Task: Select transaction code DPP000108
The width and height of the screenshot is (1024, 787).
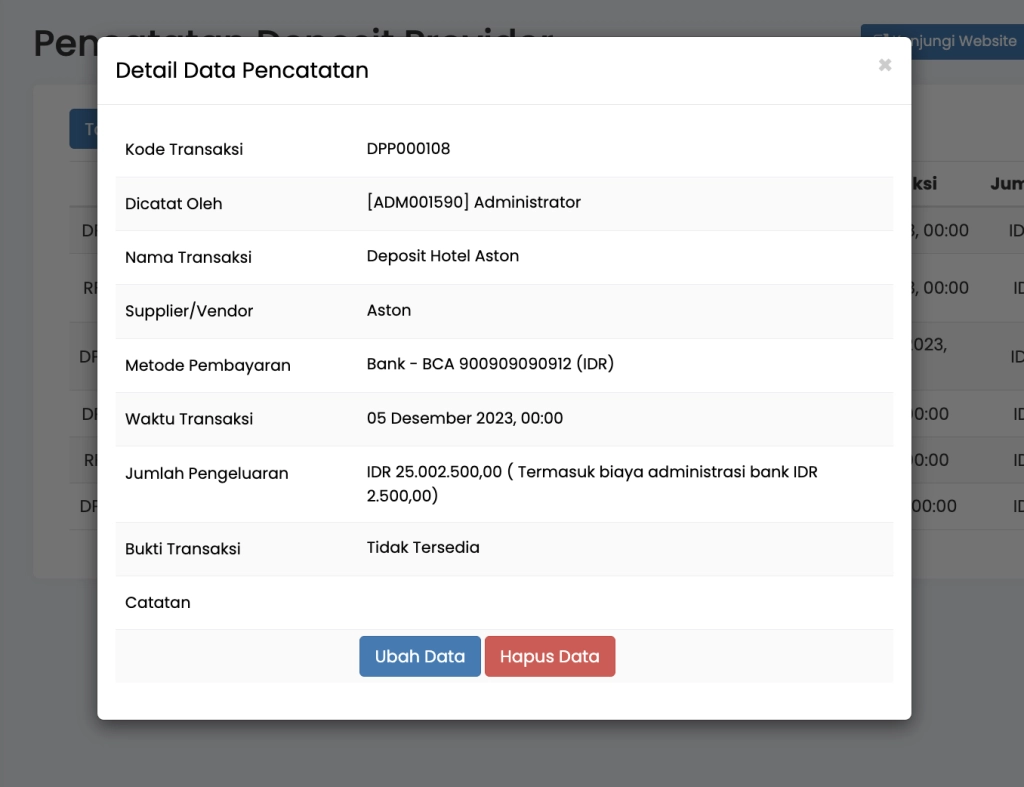Action: click(408, 149)
